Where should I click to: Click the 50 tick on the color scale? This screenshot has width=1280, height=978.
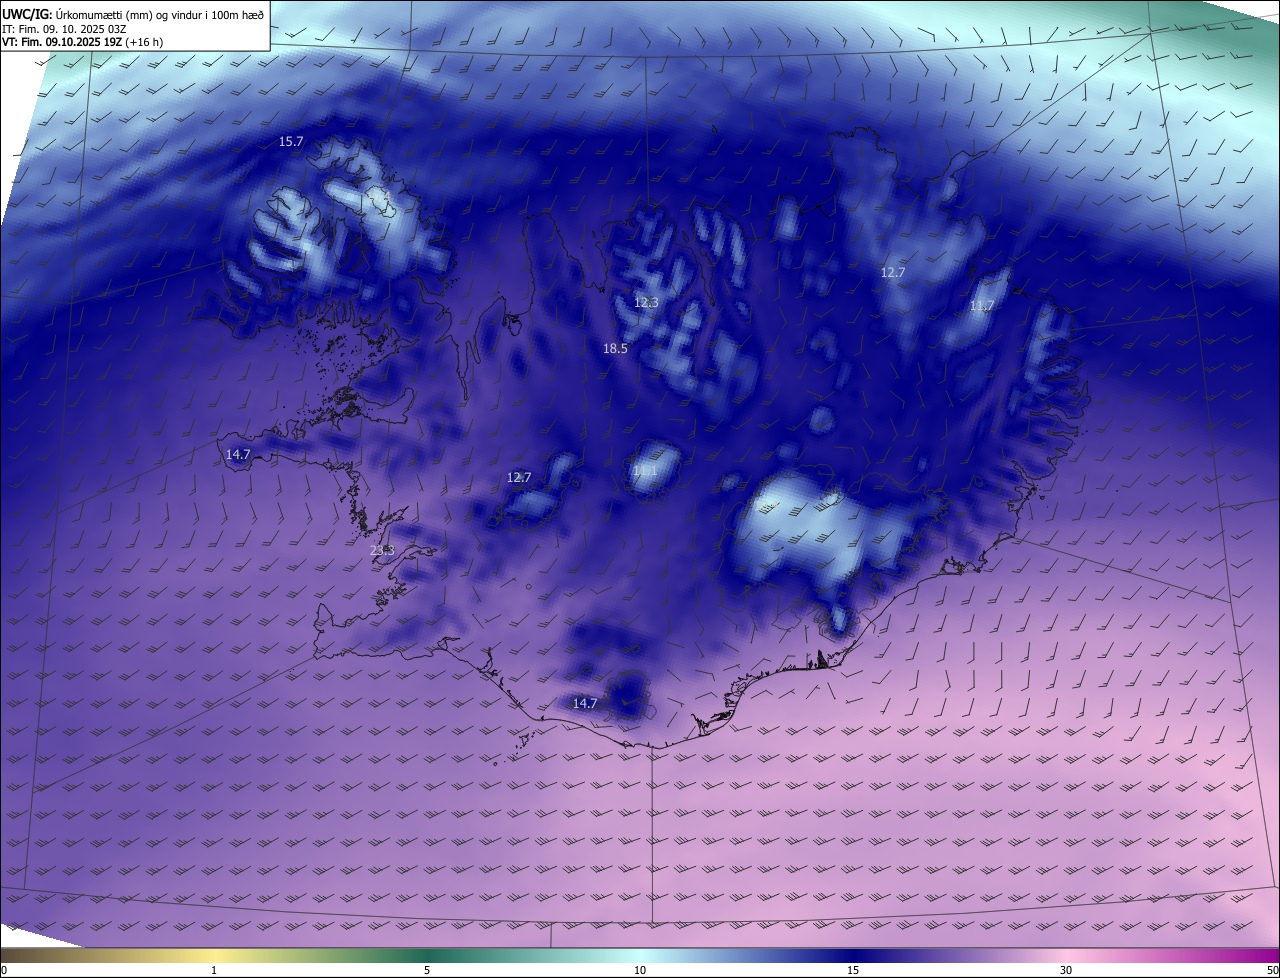tap(1273, 970)
